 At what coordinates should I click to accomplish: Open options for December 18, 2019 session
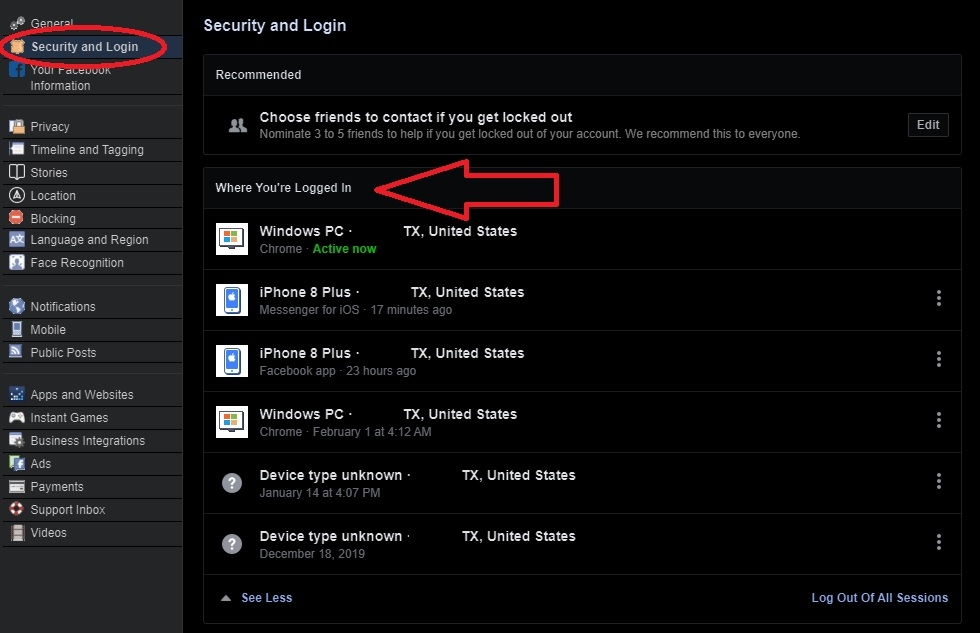939,542
